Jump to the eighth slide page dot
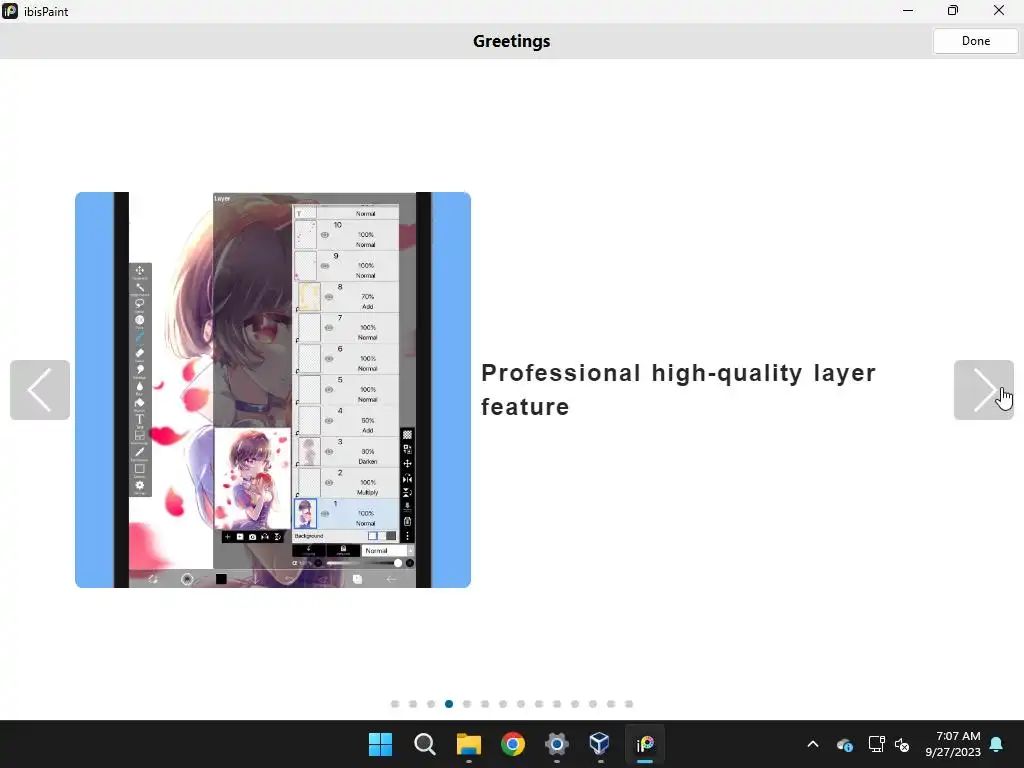 coord(521,704)
